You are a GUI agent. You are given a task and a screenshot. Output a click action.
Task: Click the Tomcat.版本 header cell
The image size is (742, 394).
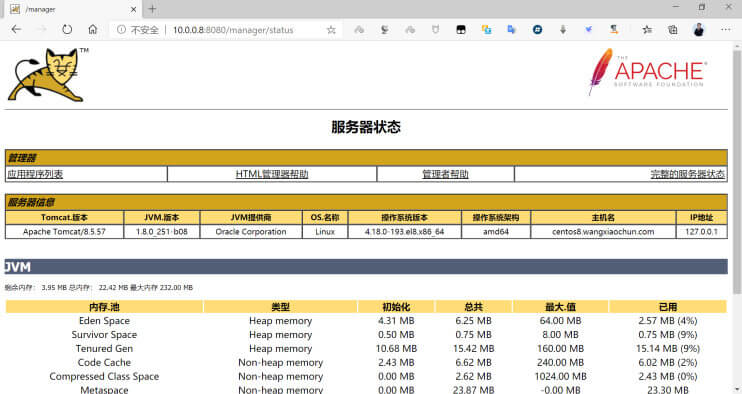click(64, 218)
